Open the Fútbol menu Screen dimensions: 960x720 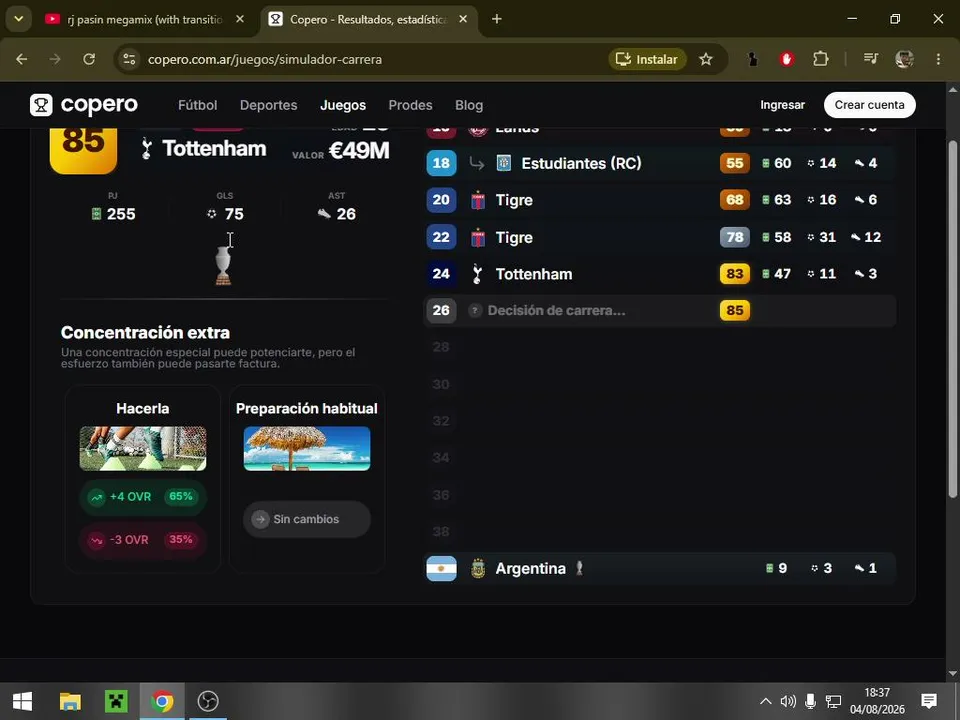pyautogui.click(x=197, y=105)
